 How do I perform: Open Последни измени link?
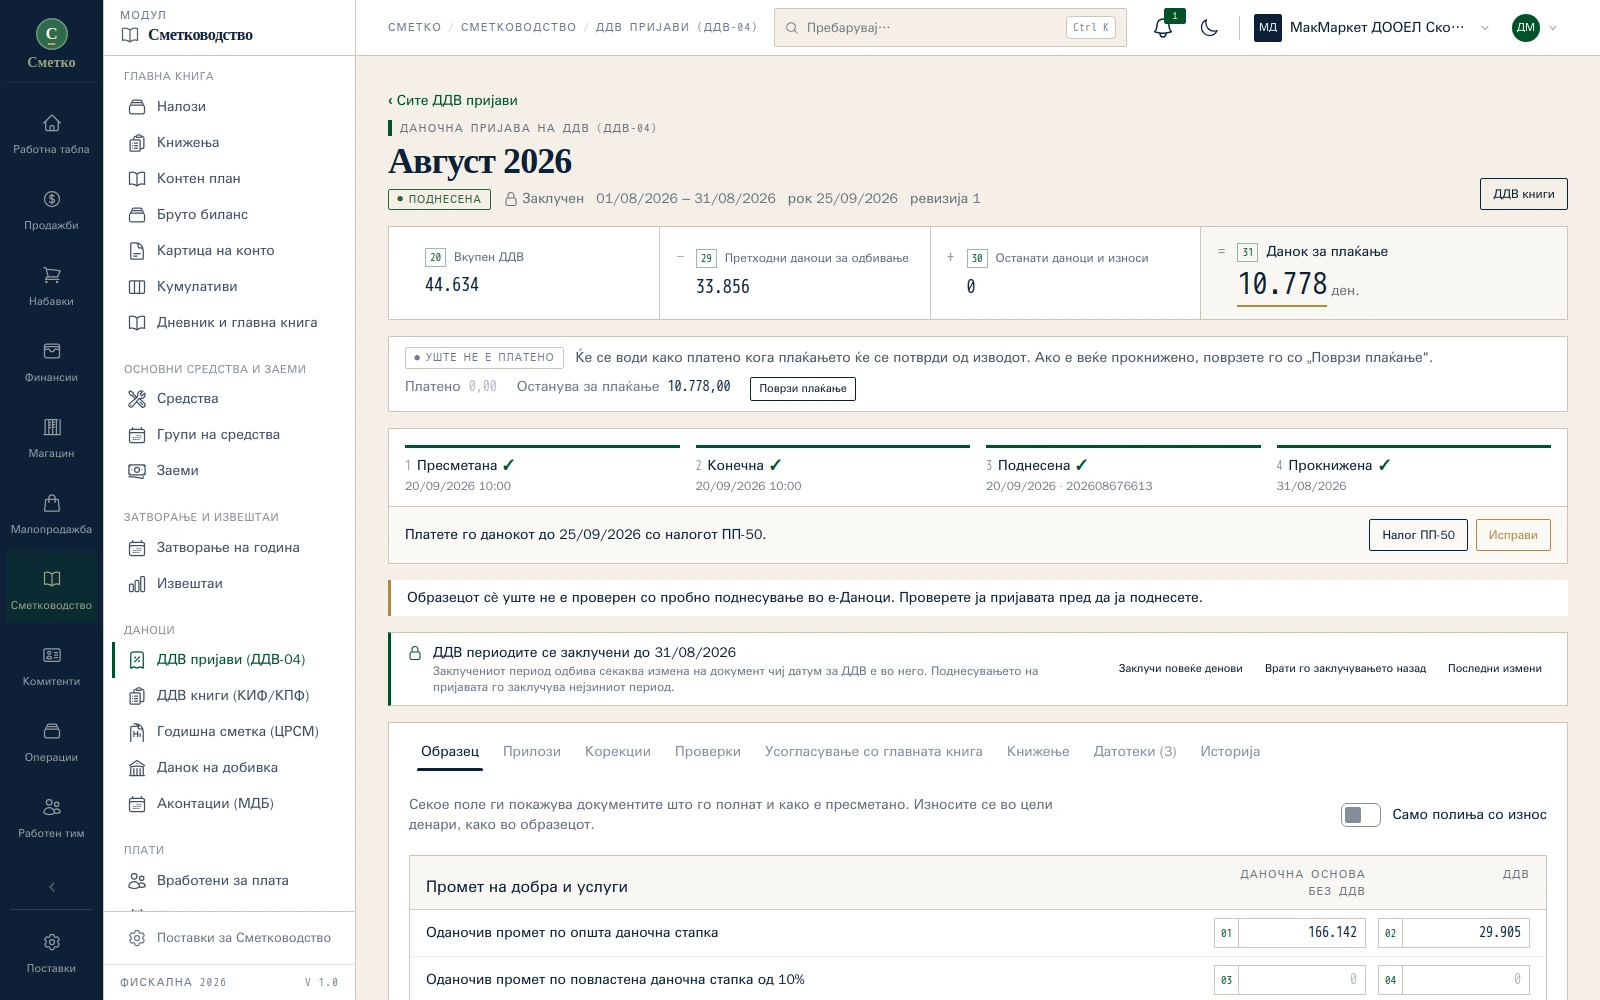pyautogui.click(x=1495, y=668)
